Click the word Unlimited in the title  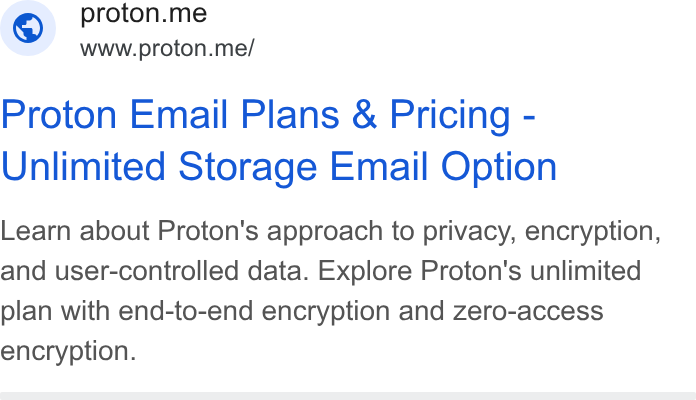(x=83, y=166)
